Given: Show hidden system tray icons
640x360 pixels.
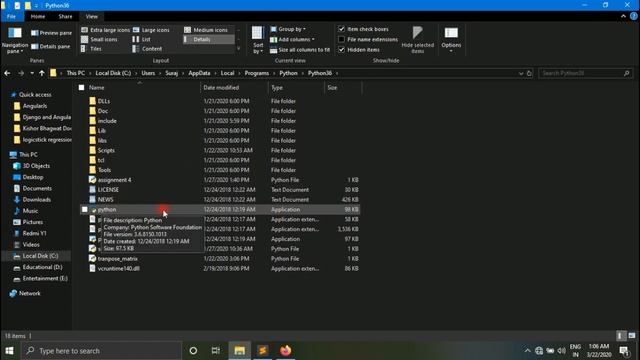Looking at the screenshot, I should pyautogui.click(x=527, y=351).
